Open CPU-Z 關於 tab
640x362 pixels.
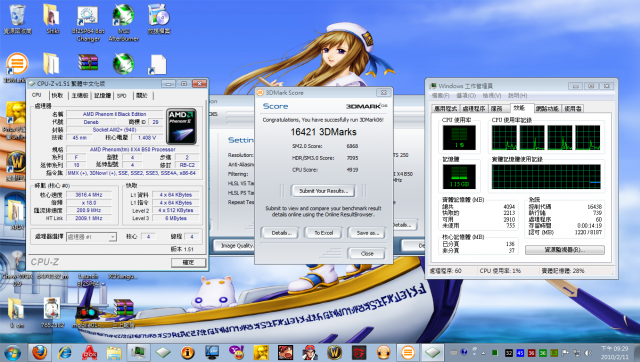(x=142, y=95)
